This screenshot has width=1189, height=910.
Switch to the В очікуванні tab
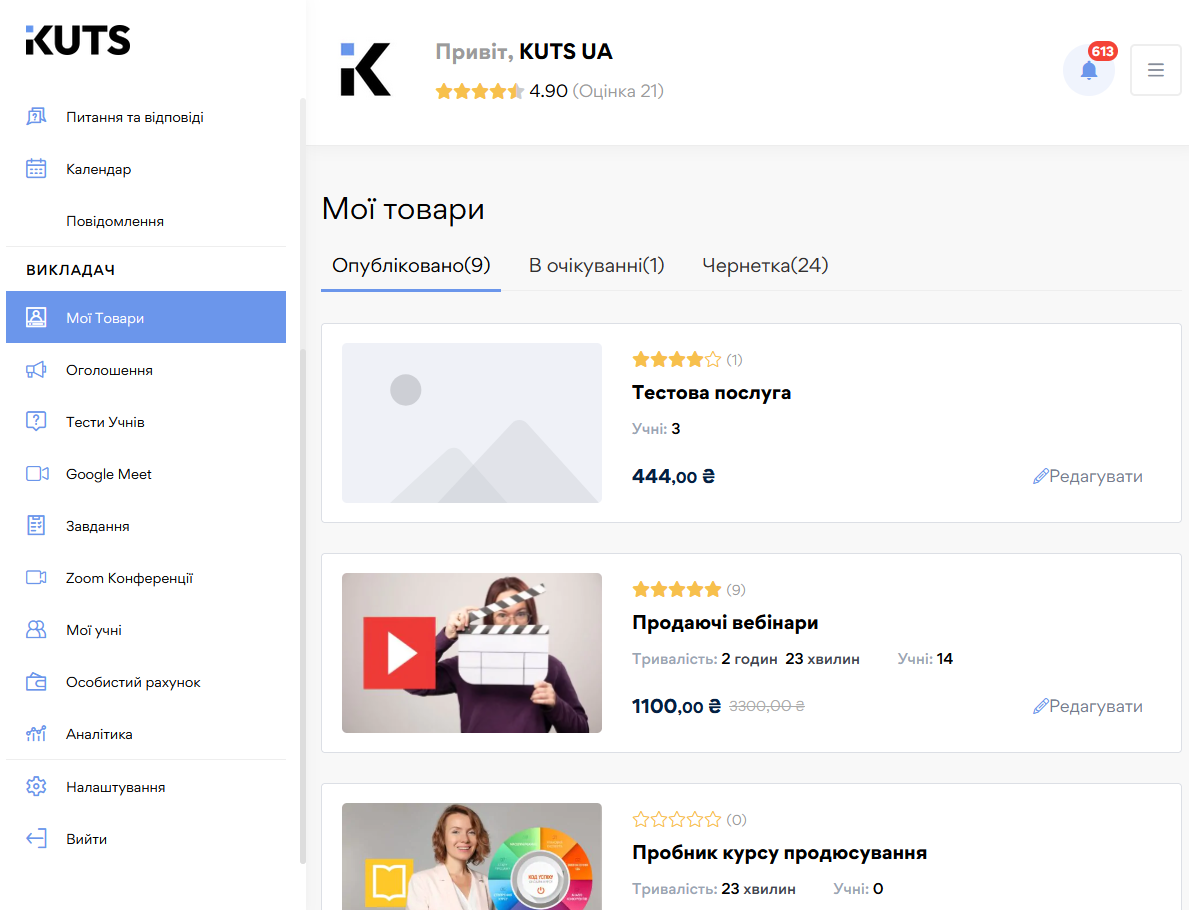tap(596, 265)
